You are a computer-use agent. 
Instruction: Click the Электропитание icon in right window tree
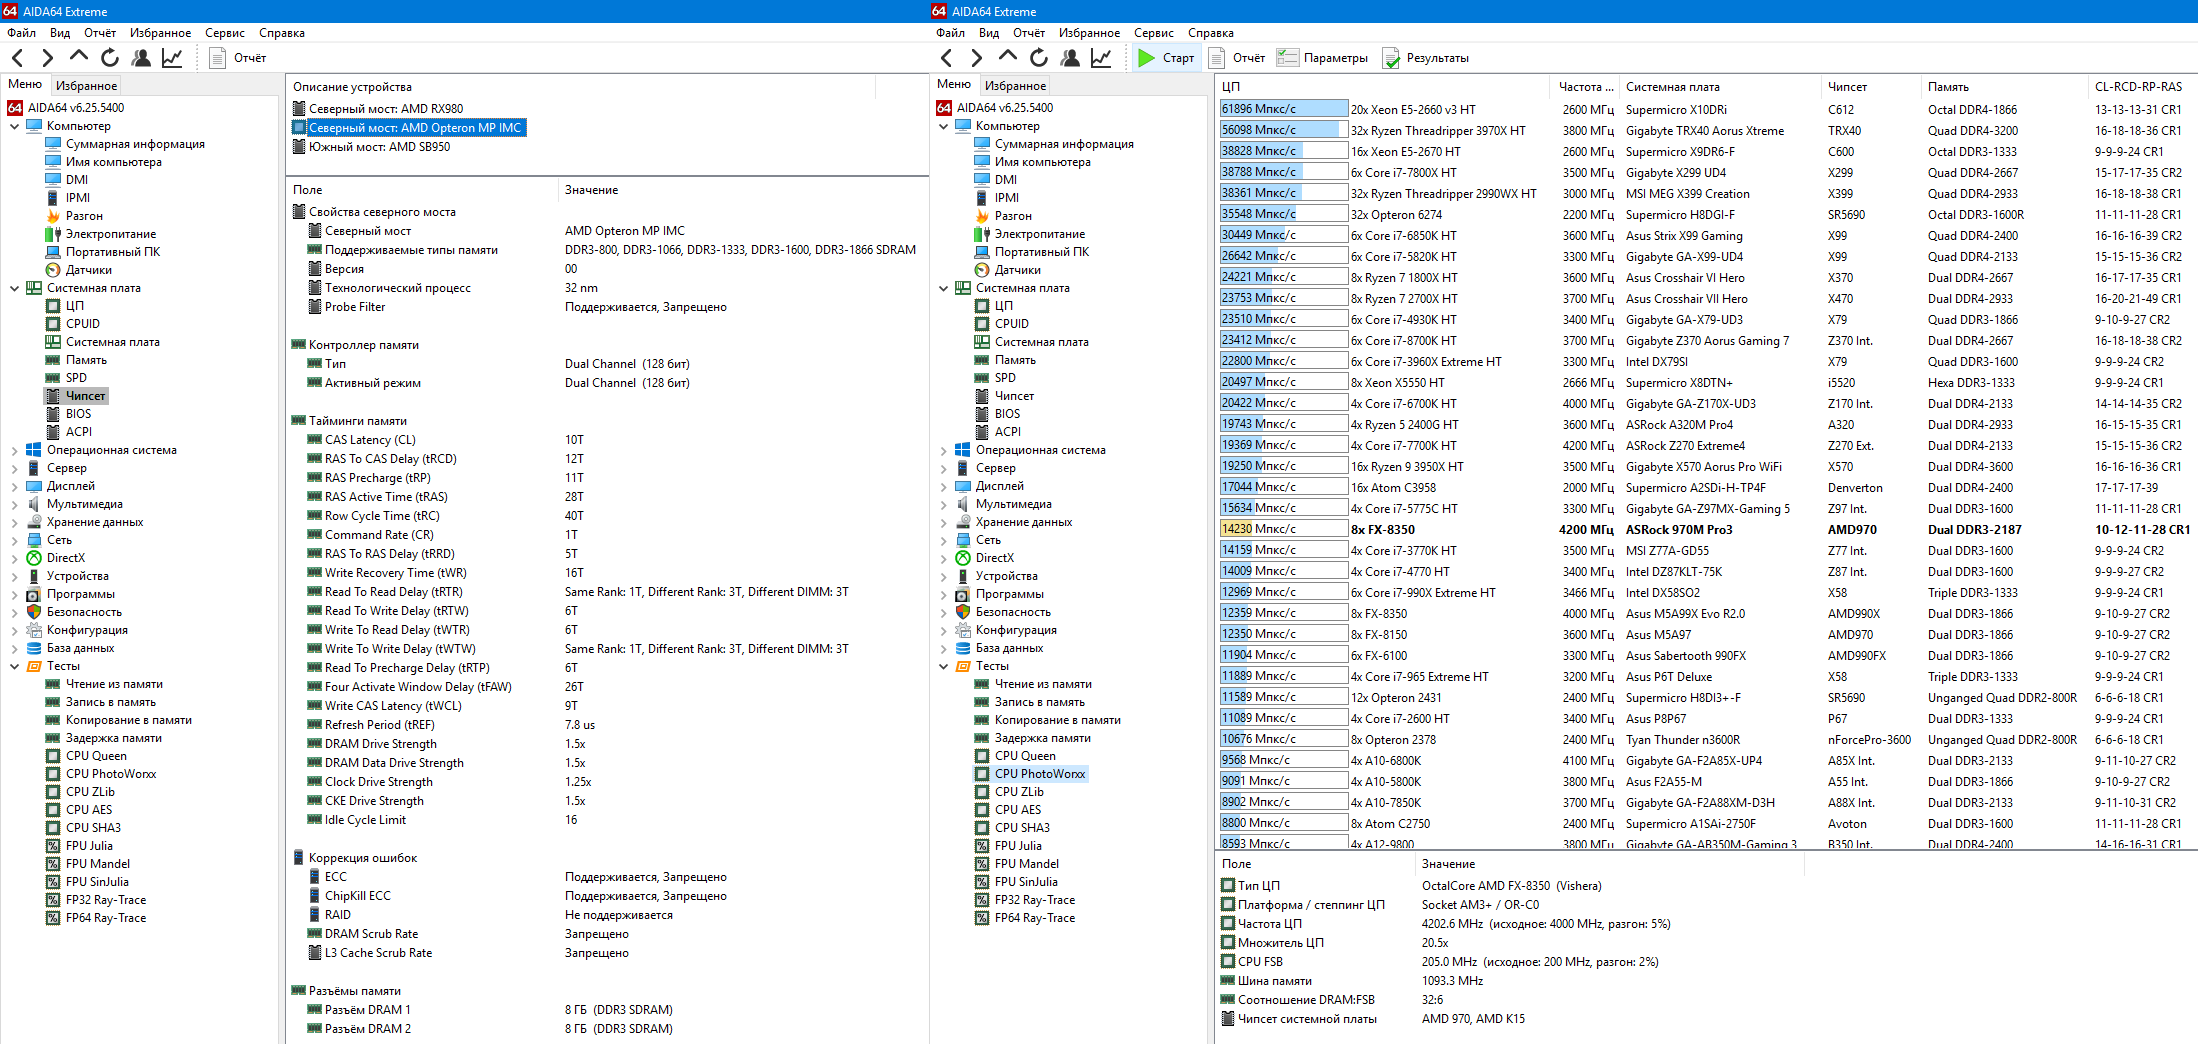982,234
